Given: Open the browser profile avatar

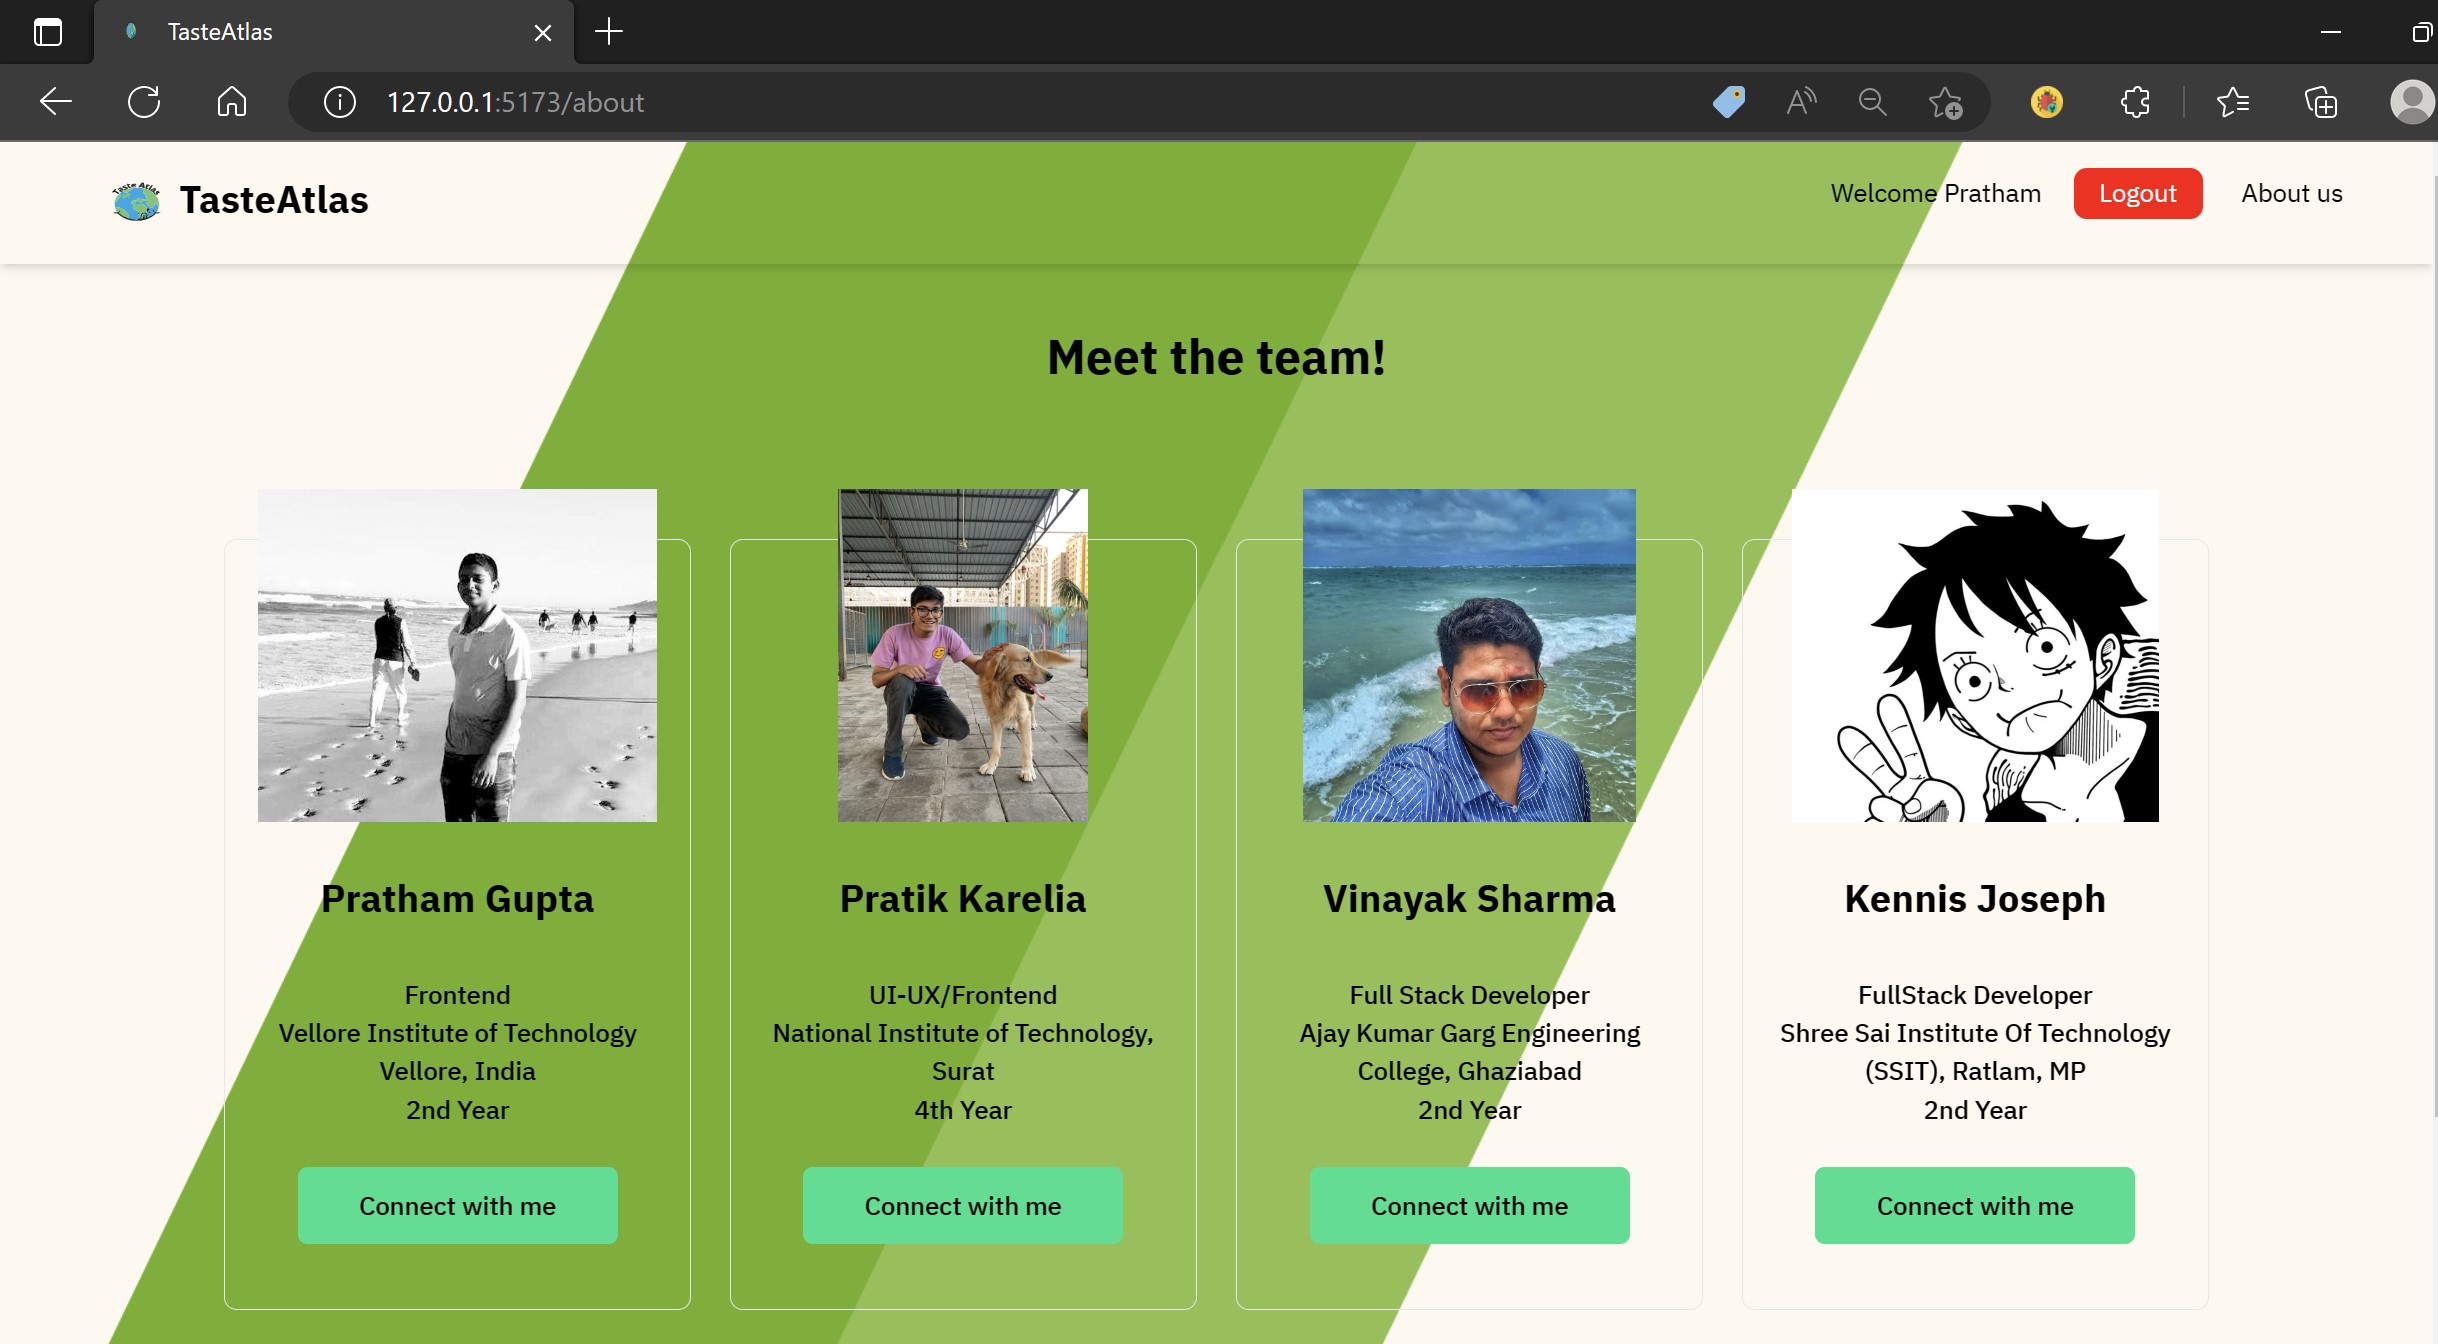Looking at the screenshot, I should click(x=2411, y=102).
